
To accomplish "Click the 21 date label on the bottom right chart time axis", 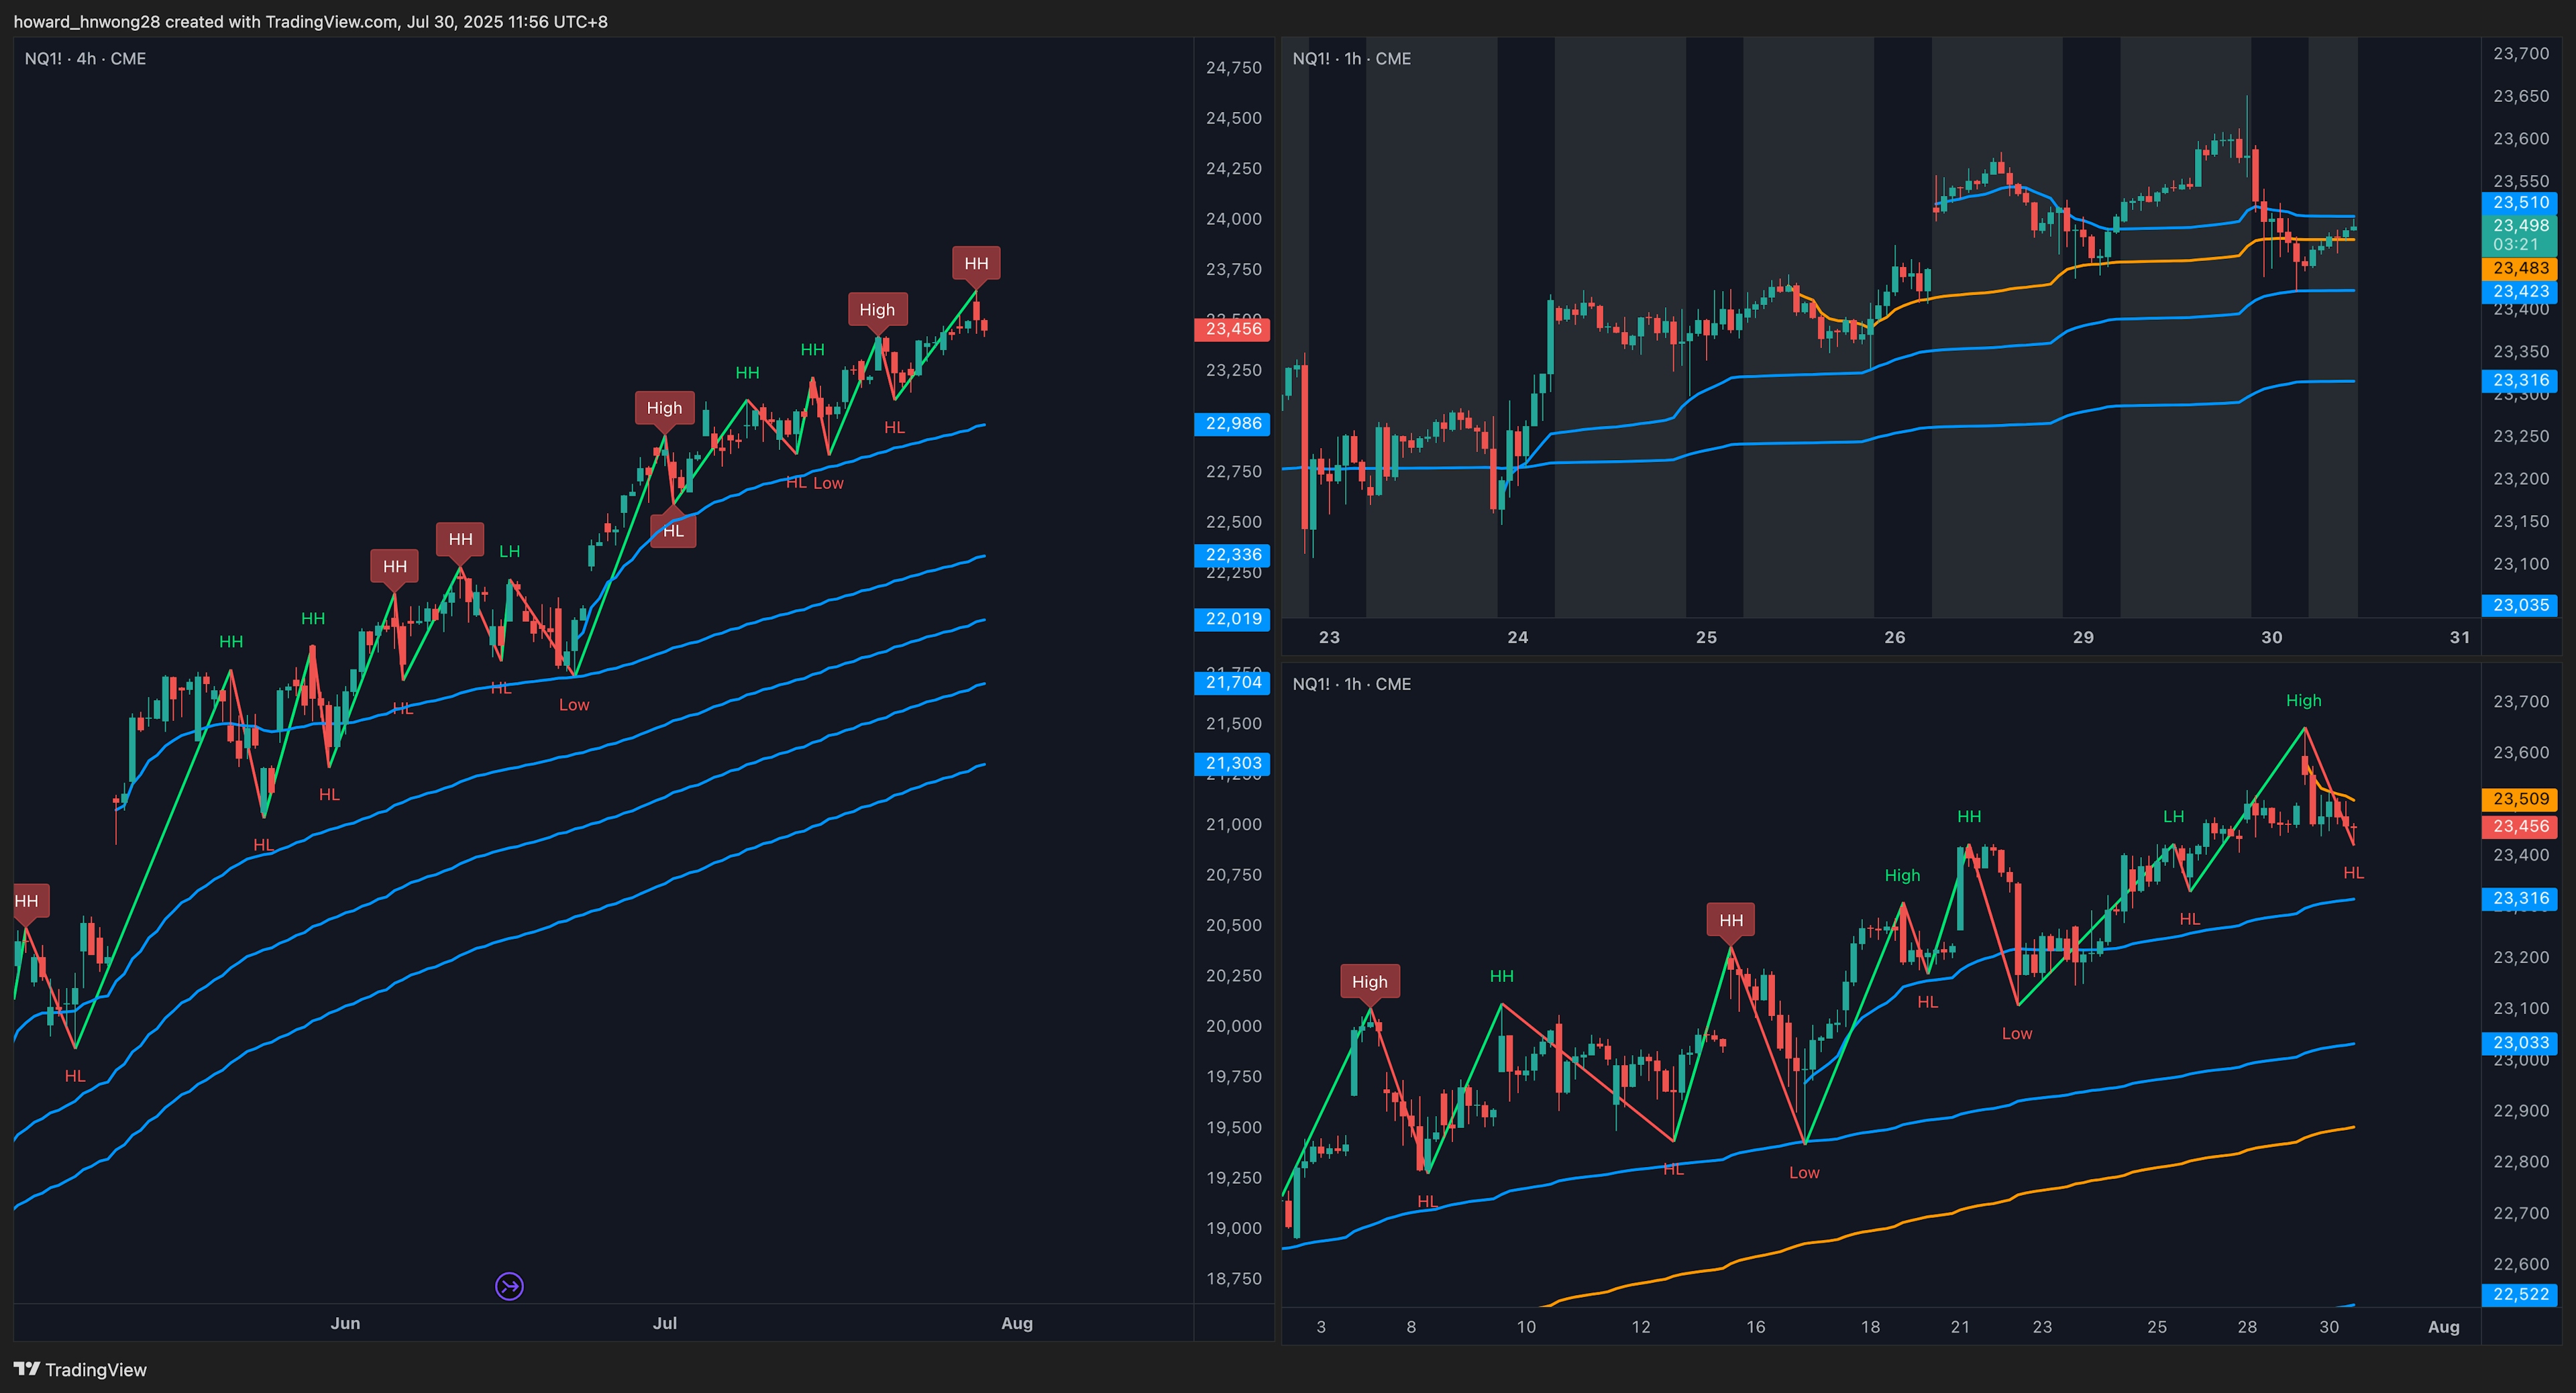I will click(x=1960, y=1327).
